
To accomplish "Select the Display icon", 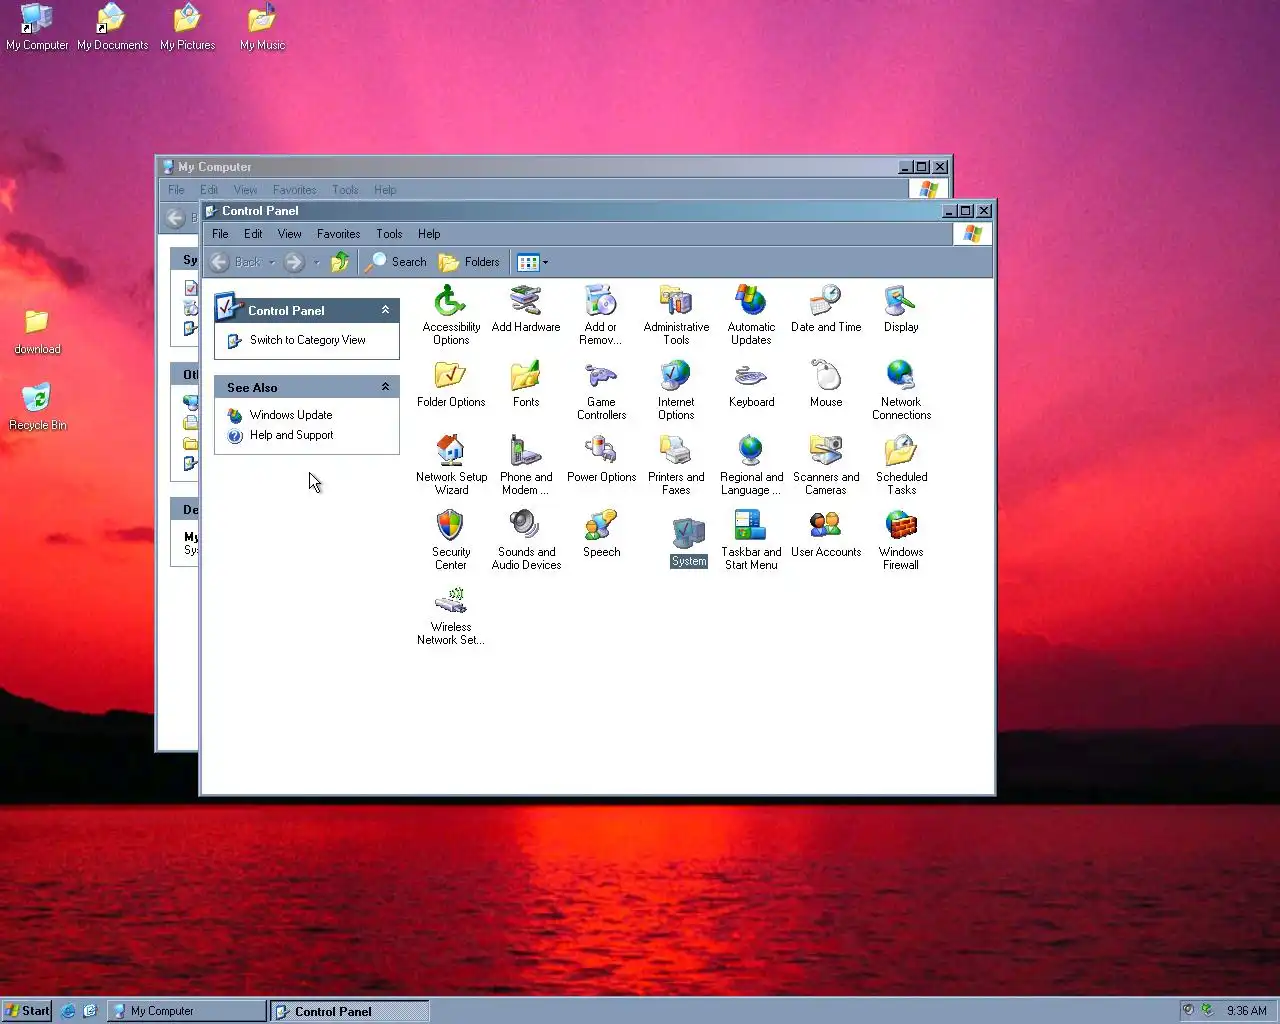I will 901,309.
